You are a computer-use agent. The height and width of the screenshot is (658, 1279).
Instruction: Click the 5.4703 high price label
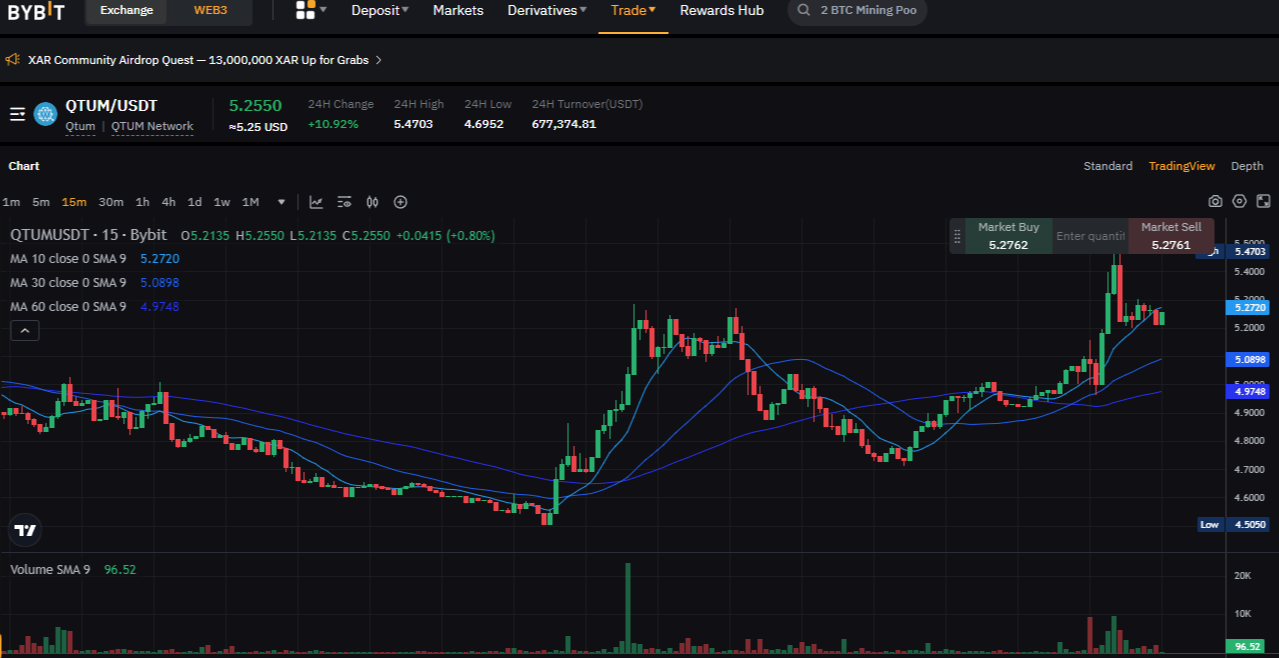(x=1250, y=252)
